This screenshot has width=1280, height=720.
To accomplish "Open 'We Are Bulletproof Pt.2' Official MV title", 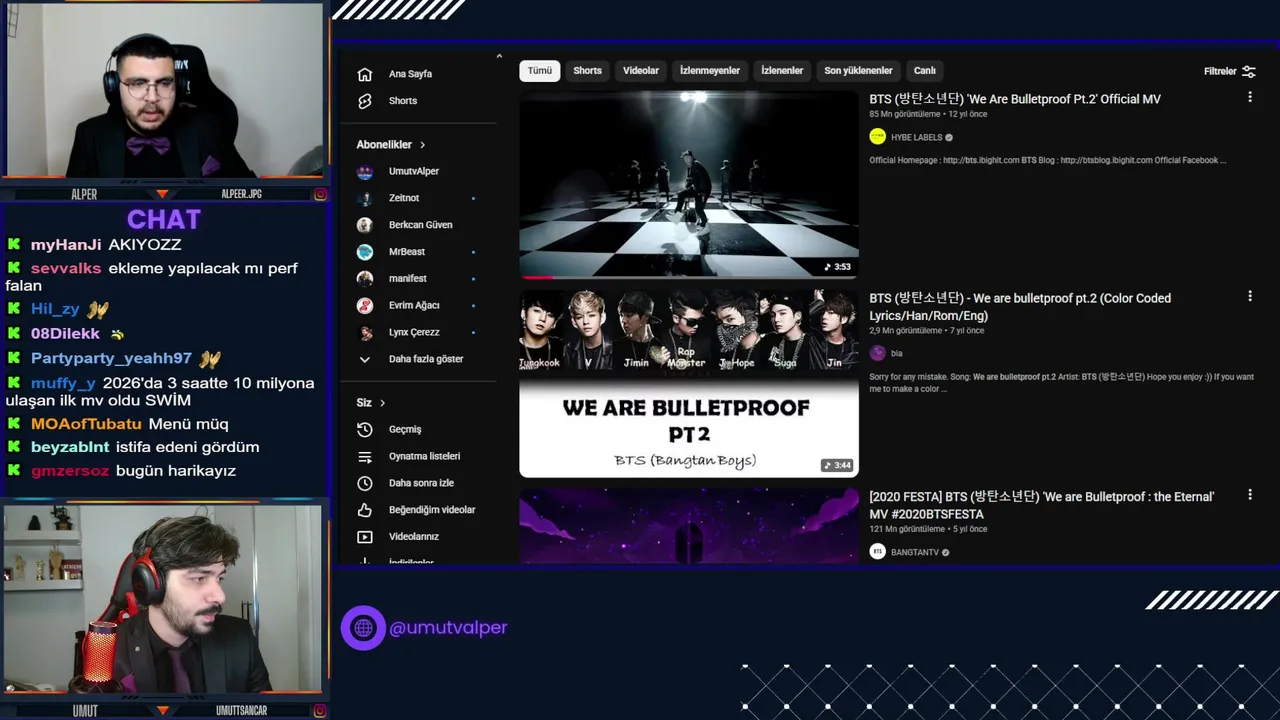I will pyautogui.click(x=1015, y=99).
